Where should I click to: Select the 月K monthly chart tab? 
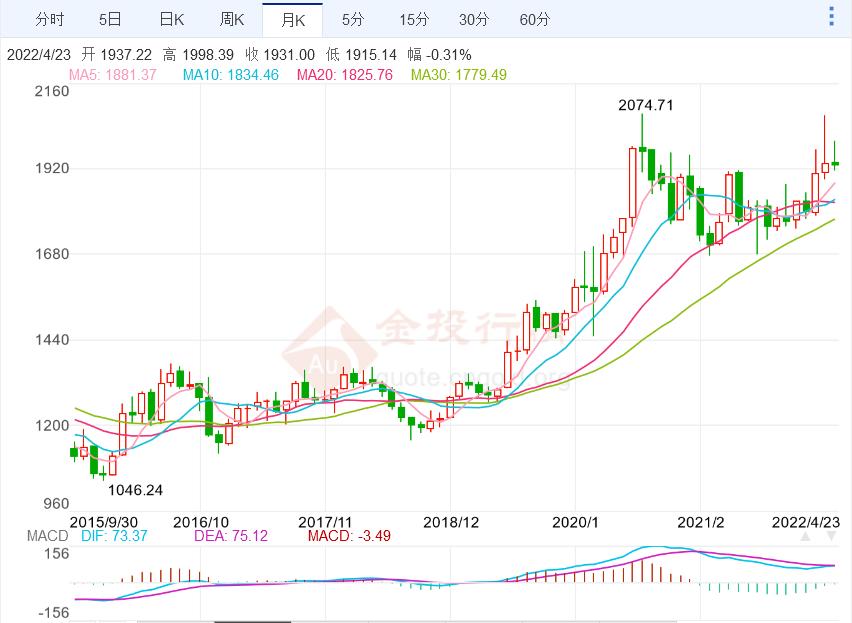[x=292, y=20]
